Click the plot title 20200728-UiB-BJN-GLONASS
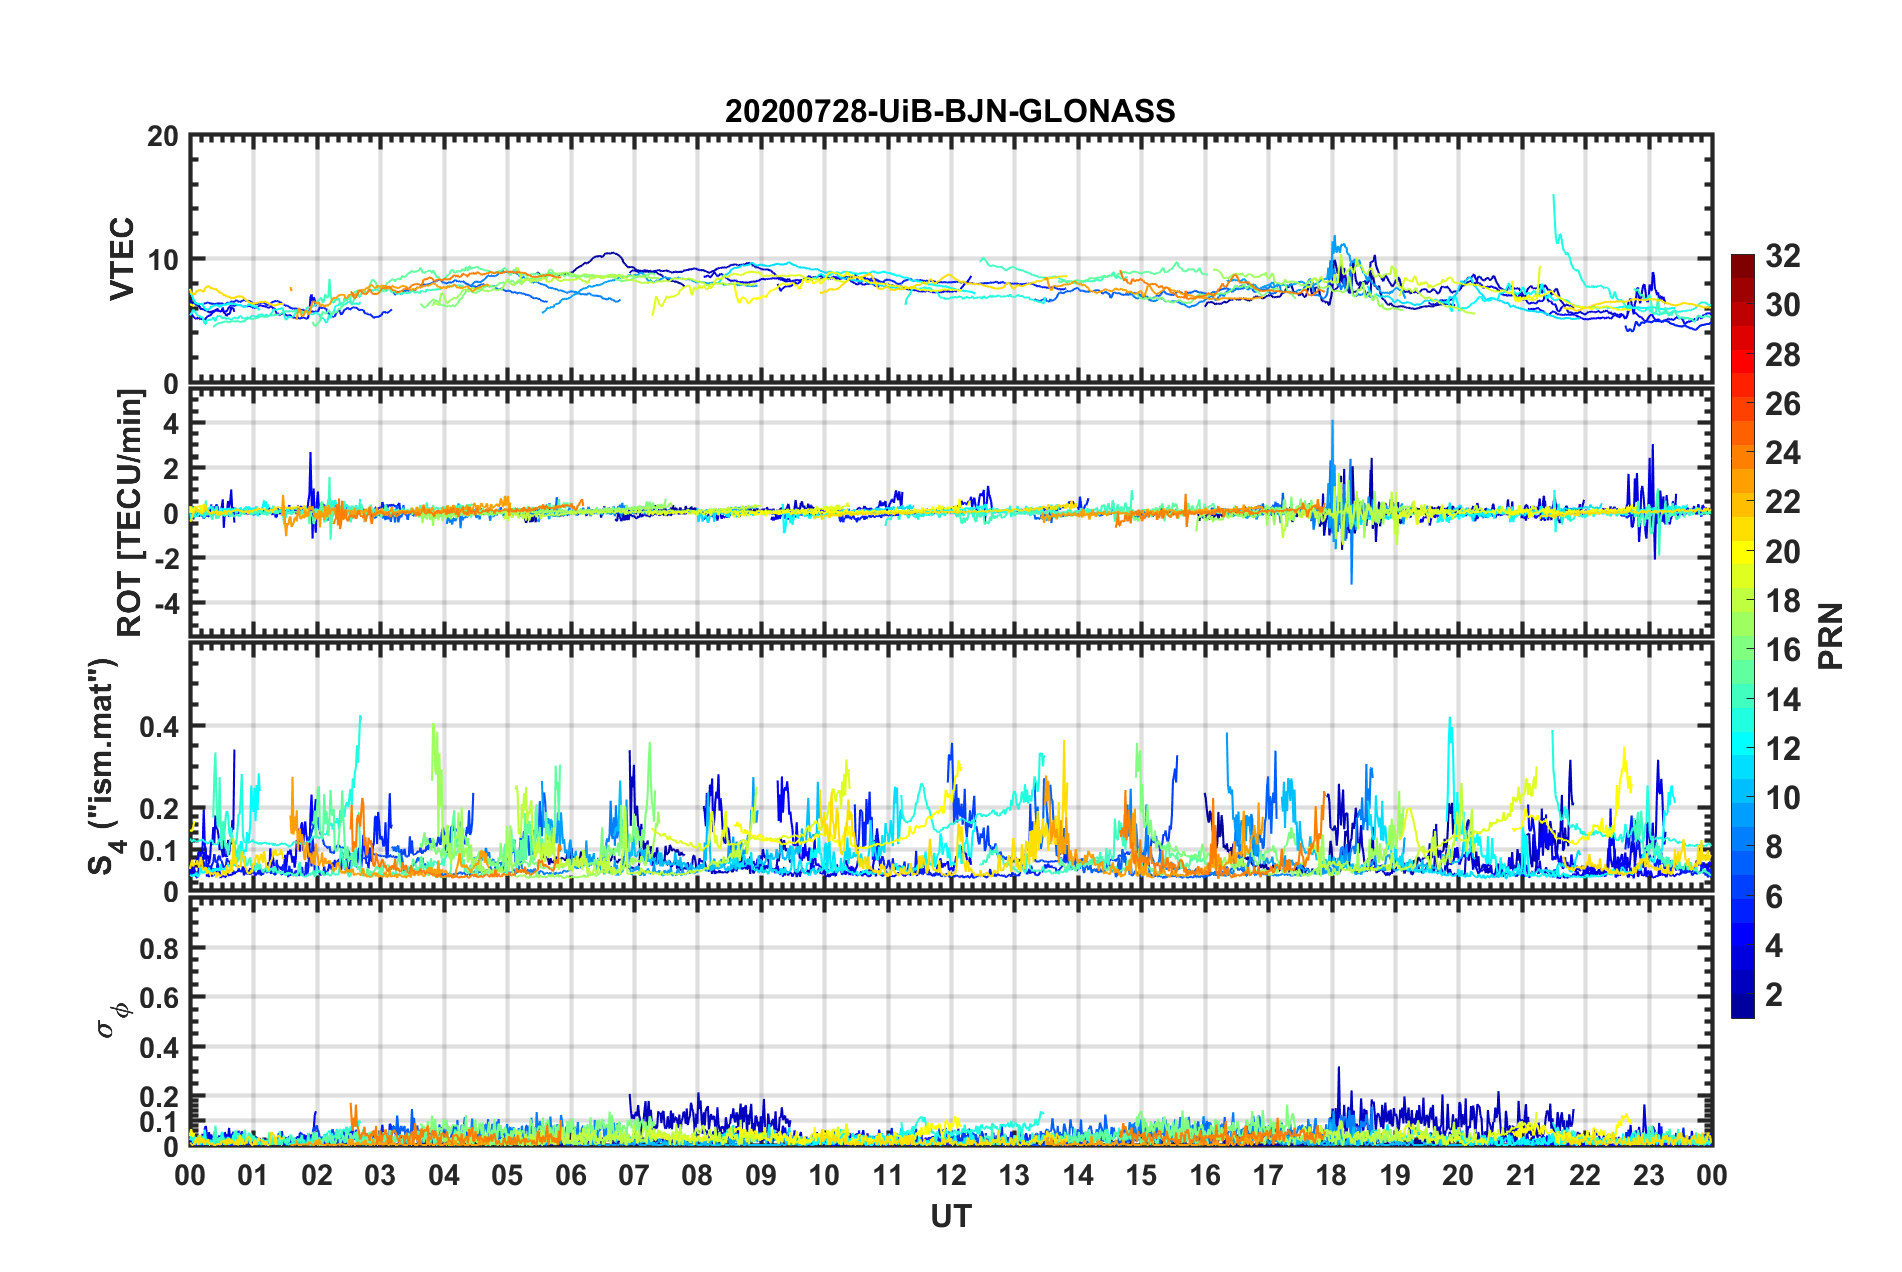This screenshot has width=1902, height=1272. 950,111
